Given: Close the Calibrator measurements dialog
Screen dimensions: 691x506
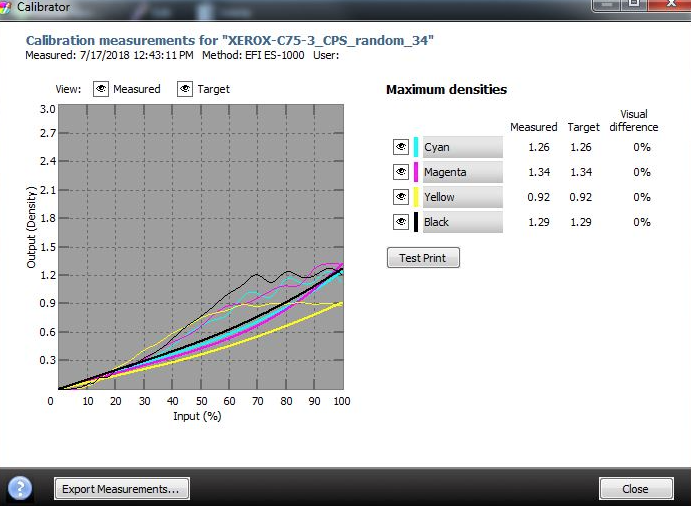Looking at the screenshot, I should pos(636,489).
